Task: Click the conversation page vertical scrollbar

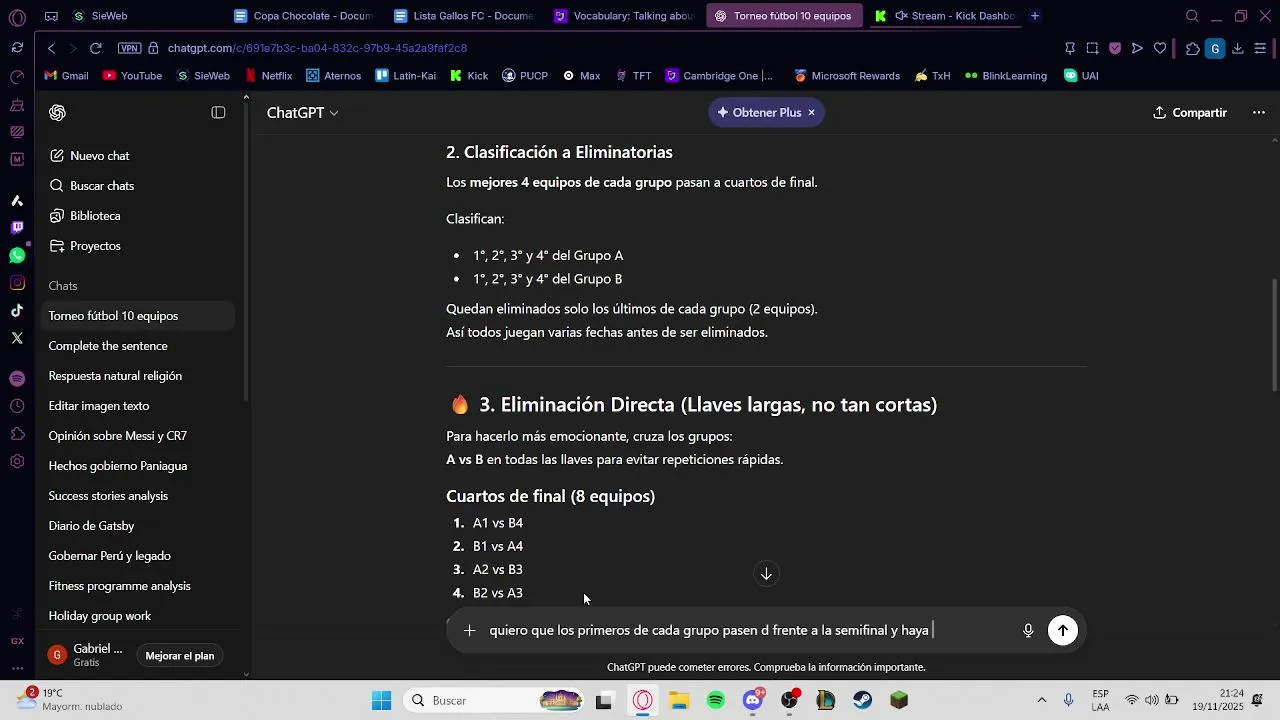Action: coord(1274,335)
